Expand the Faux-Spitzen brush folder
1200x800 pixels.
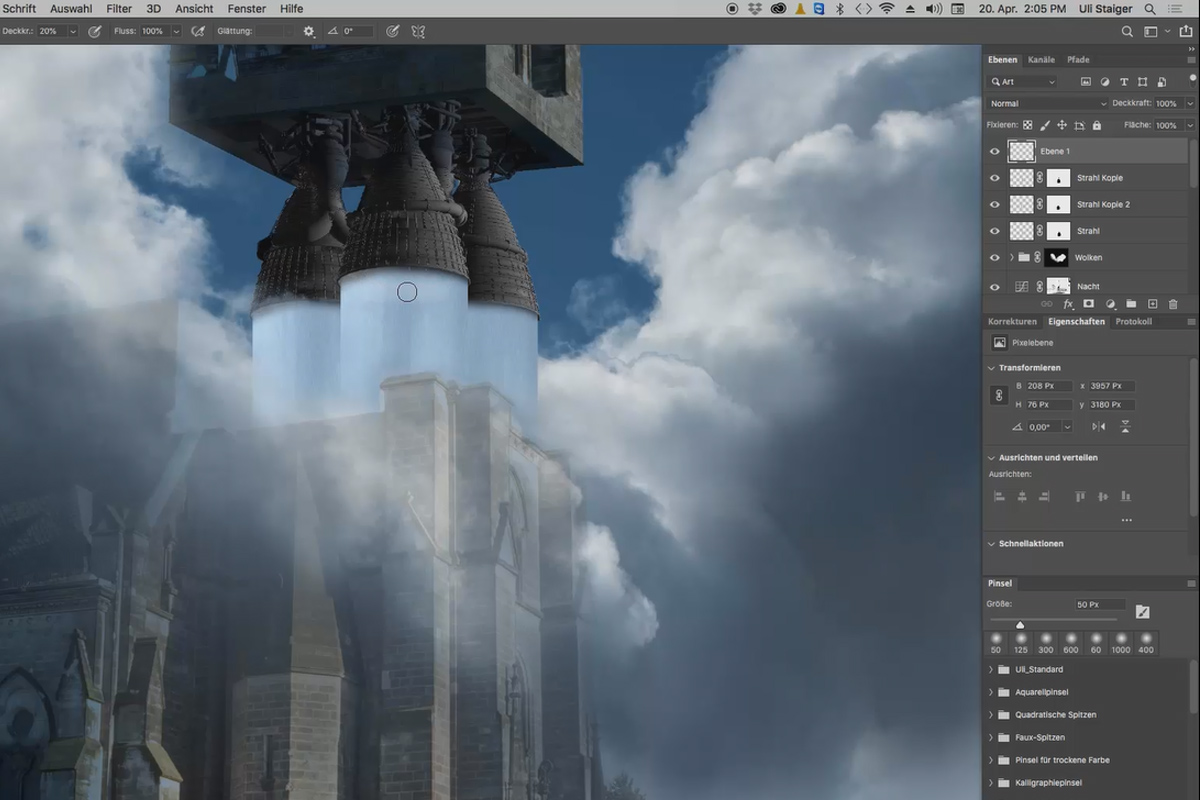[991, 737]
